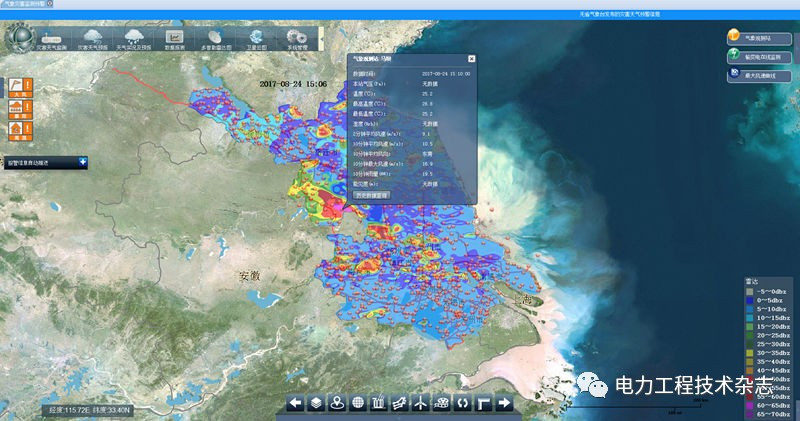Click the refresh arrows icon in bottom toolbar
Viewport: 800px width, 421px height.
tap(463, 403)
